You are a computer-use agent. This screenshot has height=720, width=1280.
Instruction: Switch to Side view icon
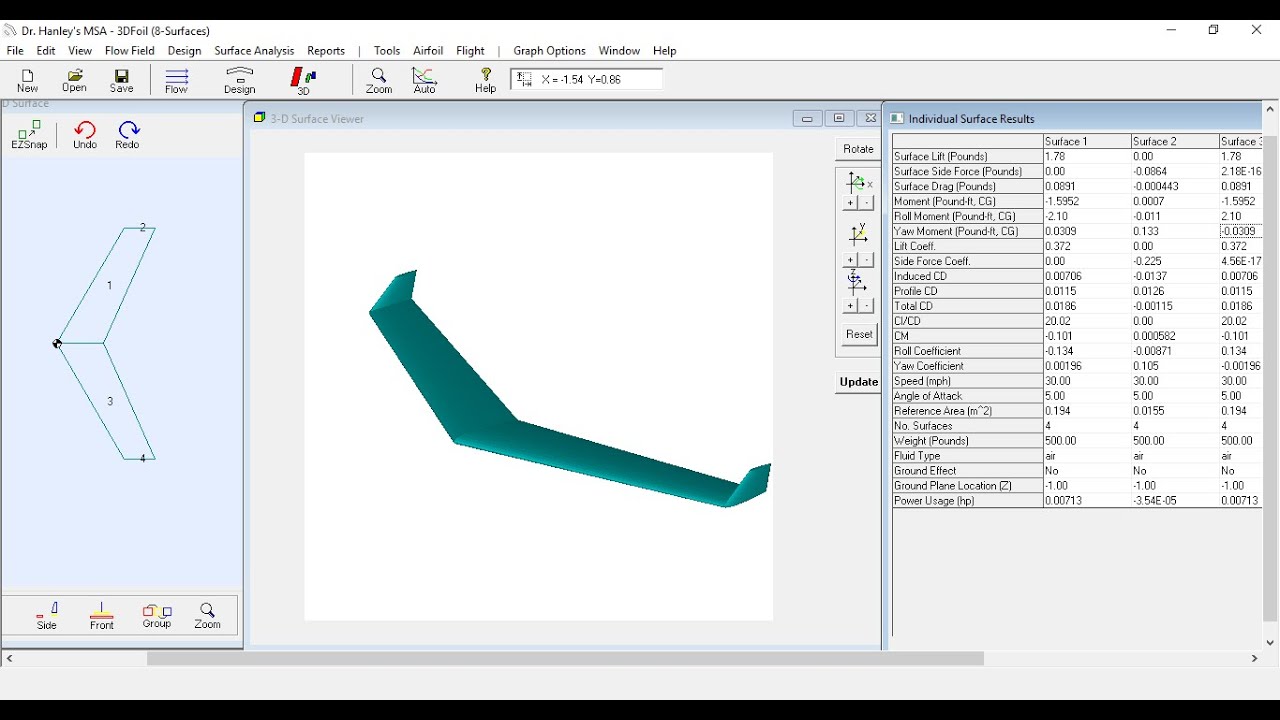pyautogui.click(x=47, y=616)
